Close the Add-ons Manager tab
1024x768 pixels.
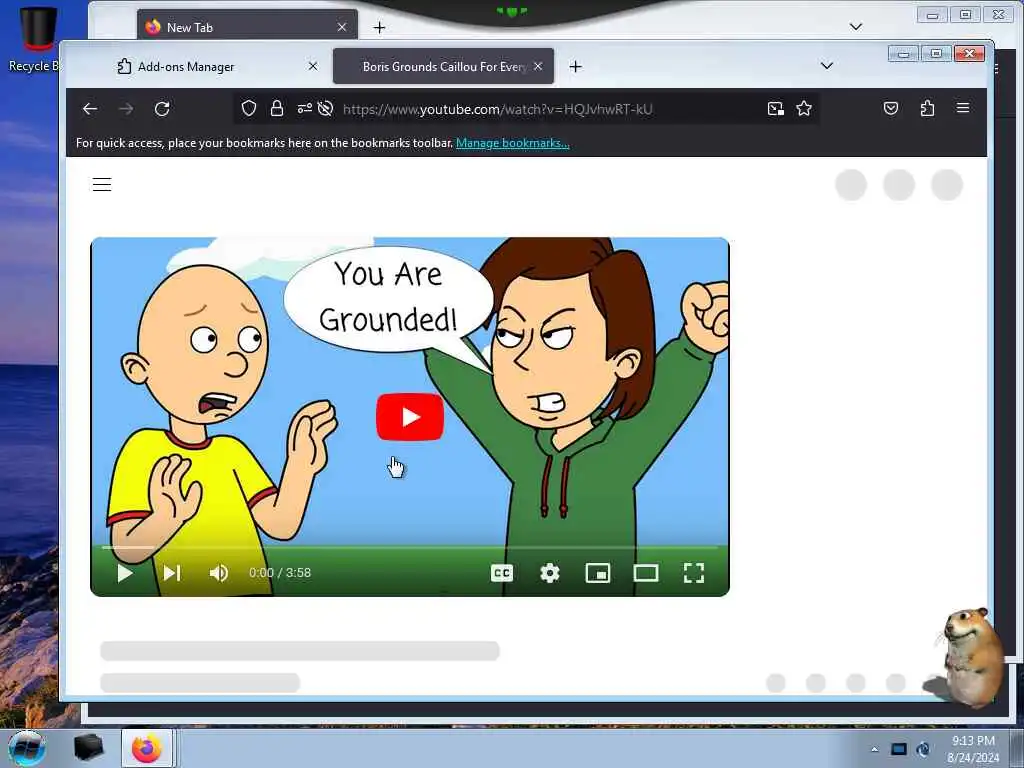(313, 66)
